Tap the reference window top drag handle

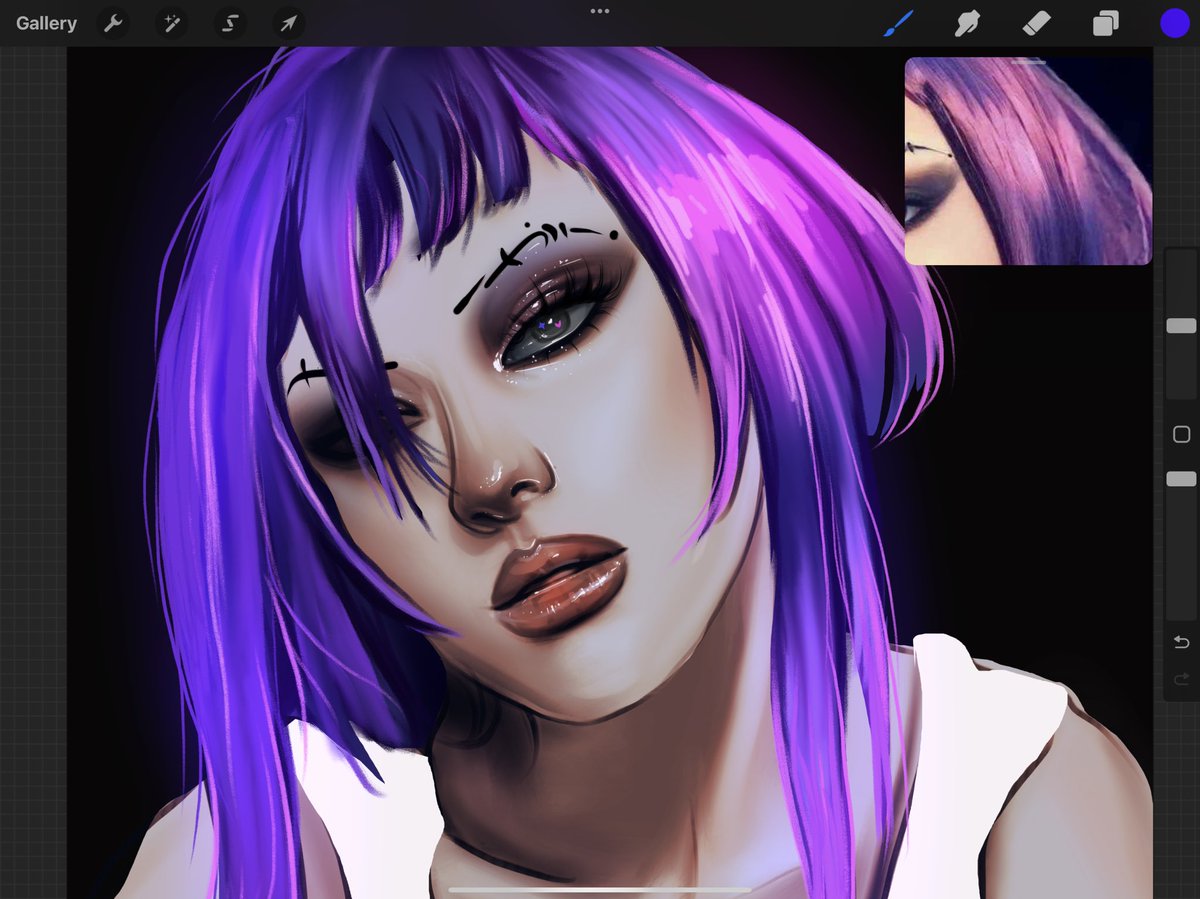[1028, 62]
